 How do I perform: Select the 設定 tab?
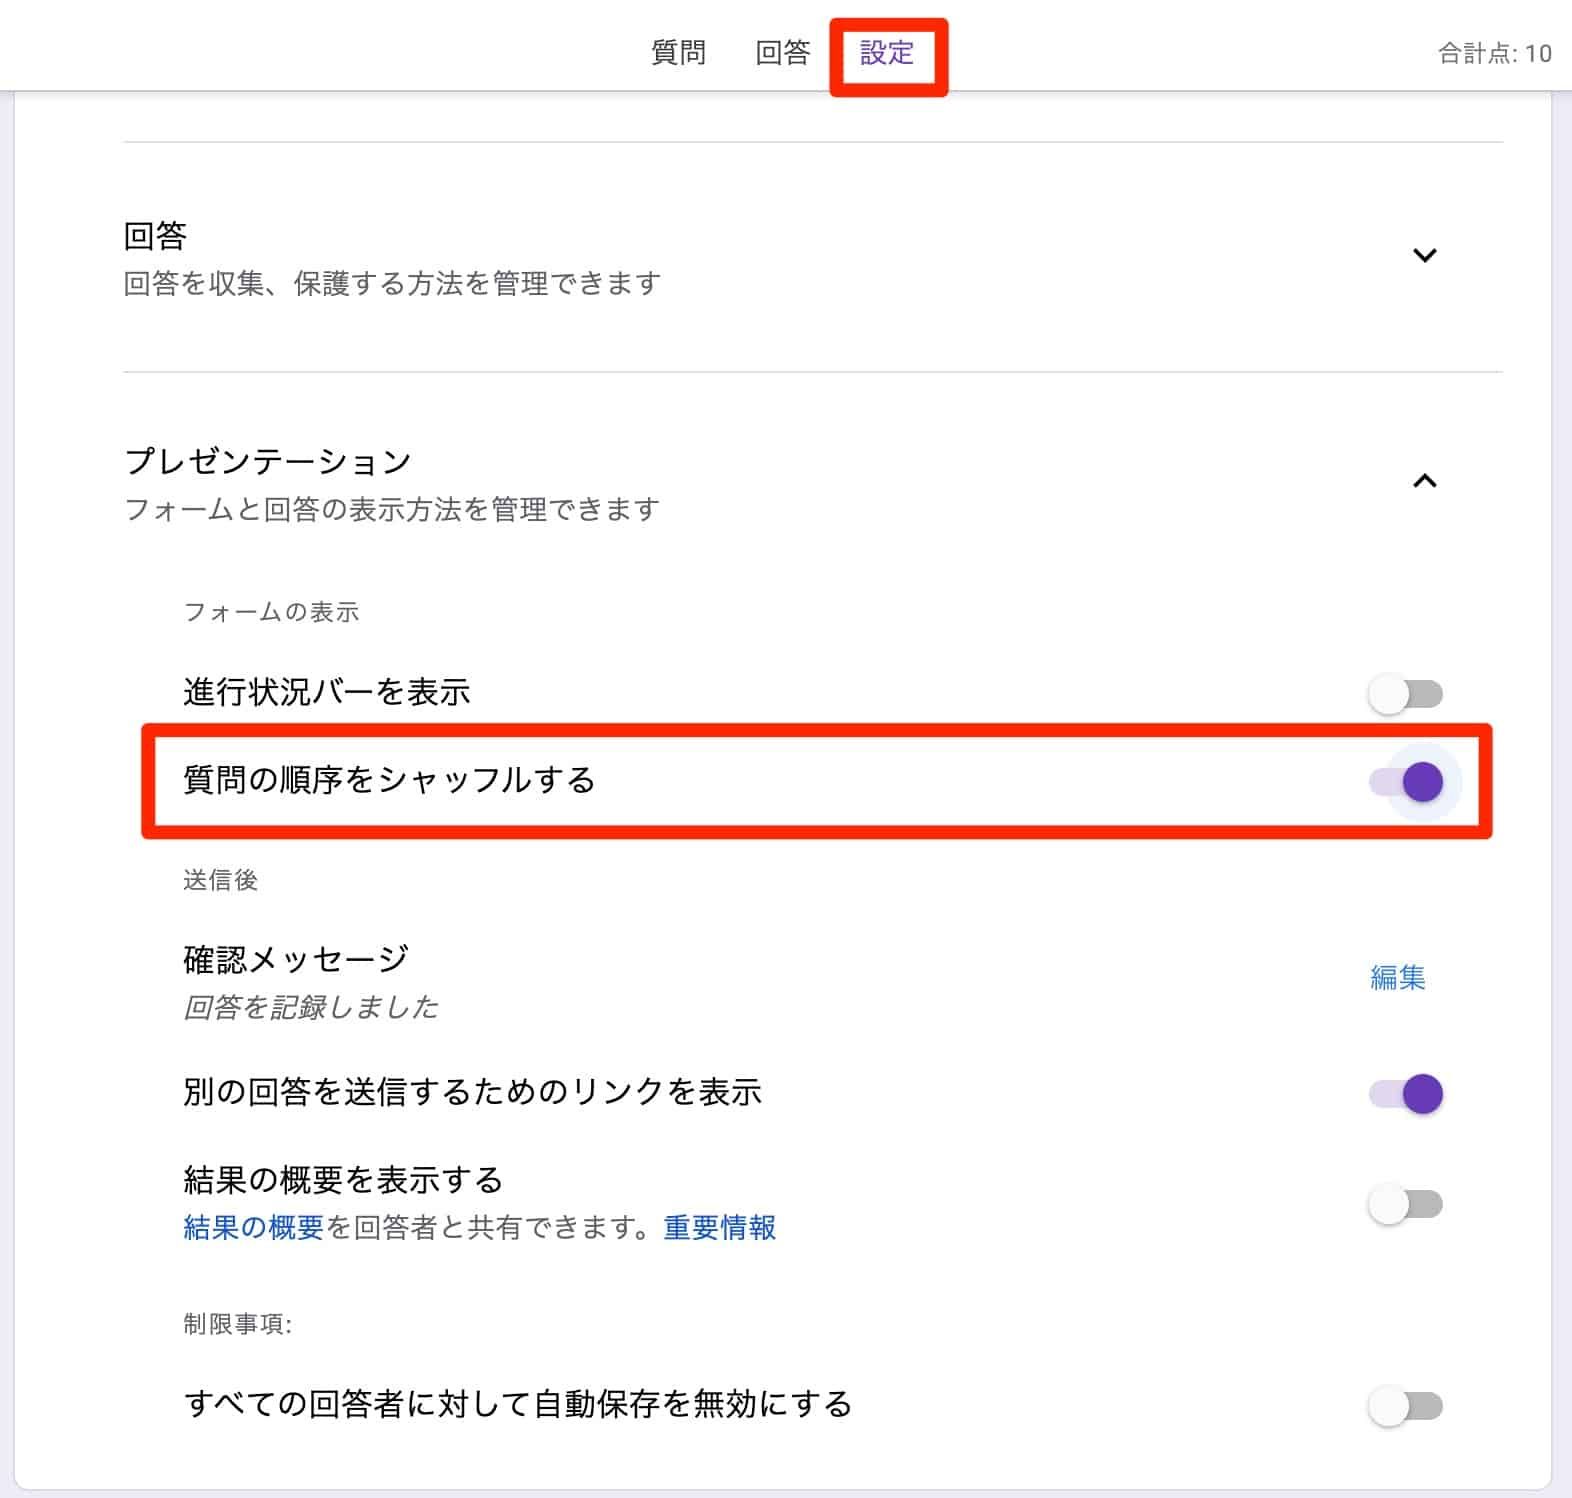click(887, 52)
